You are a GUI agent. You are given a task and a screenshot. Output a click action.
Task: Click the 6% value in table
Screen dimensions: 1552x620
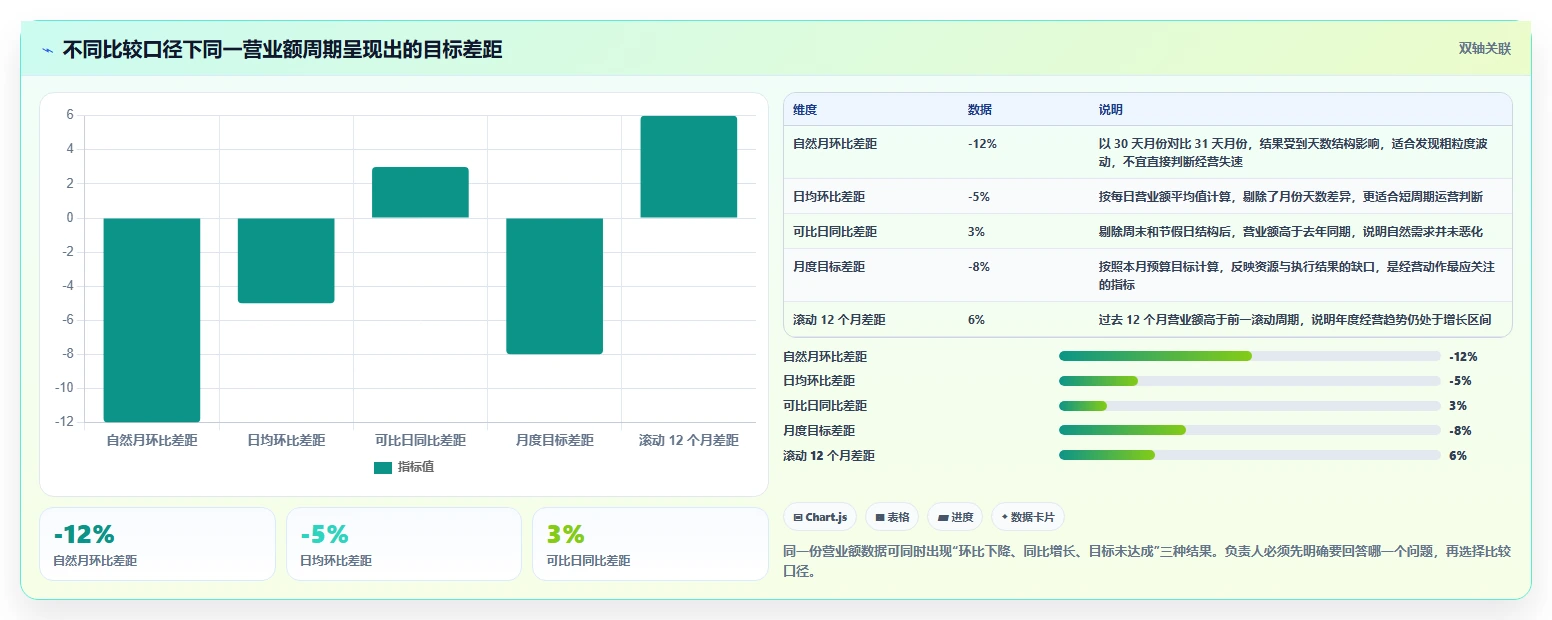[x=977, y=320]
